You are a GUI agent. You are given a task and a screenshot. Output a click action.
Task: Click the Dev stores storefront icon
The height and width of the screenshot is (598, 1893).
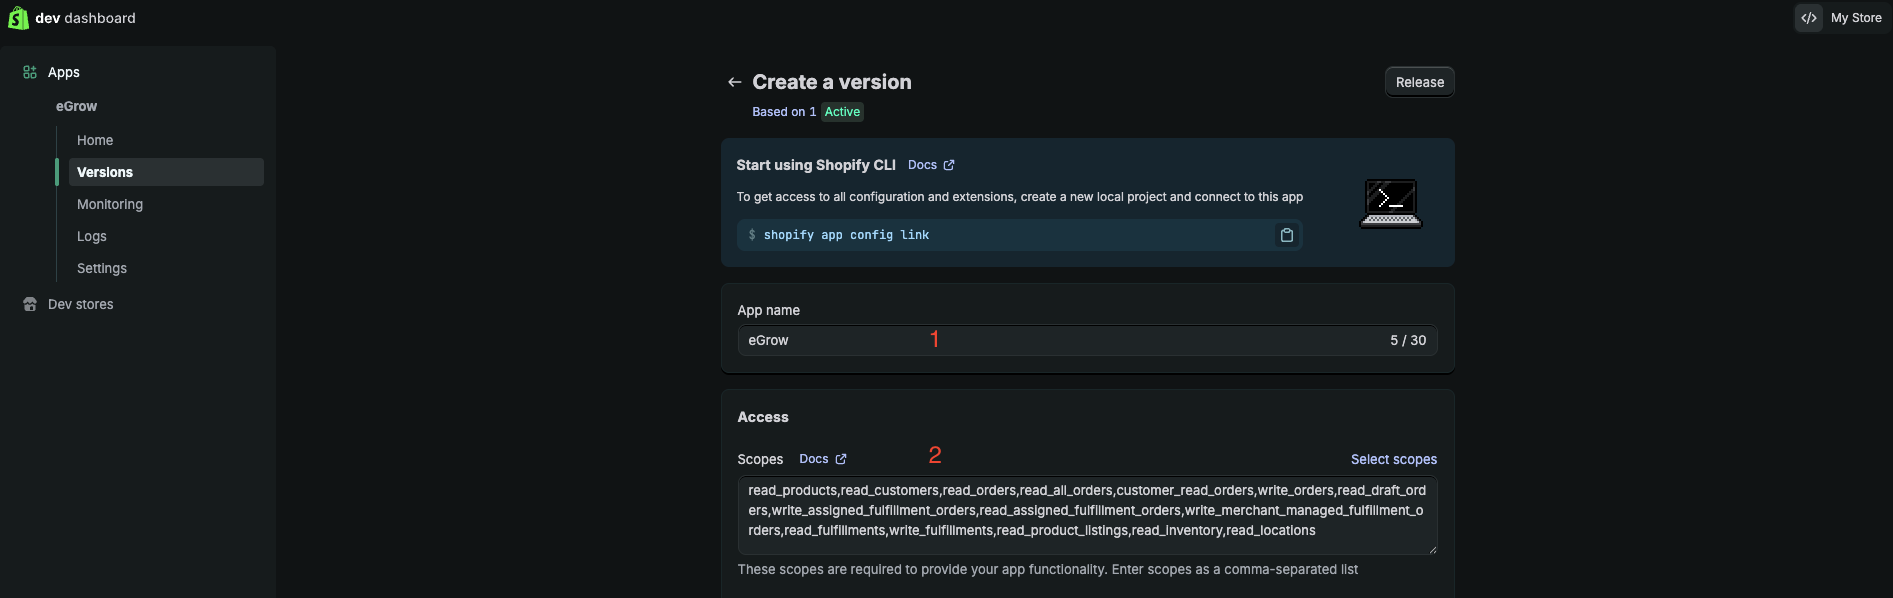point(30,304)
